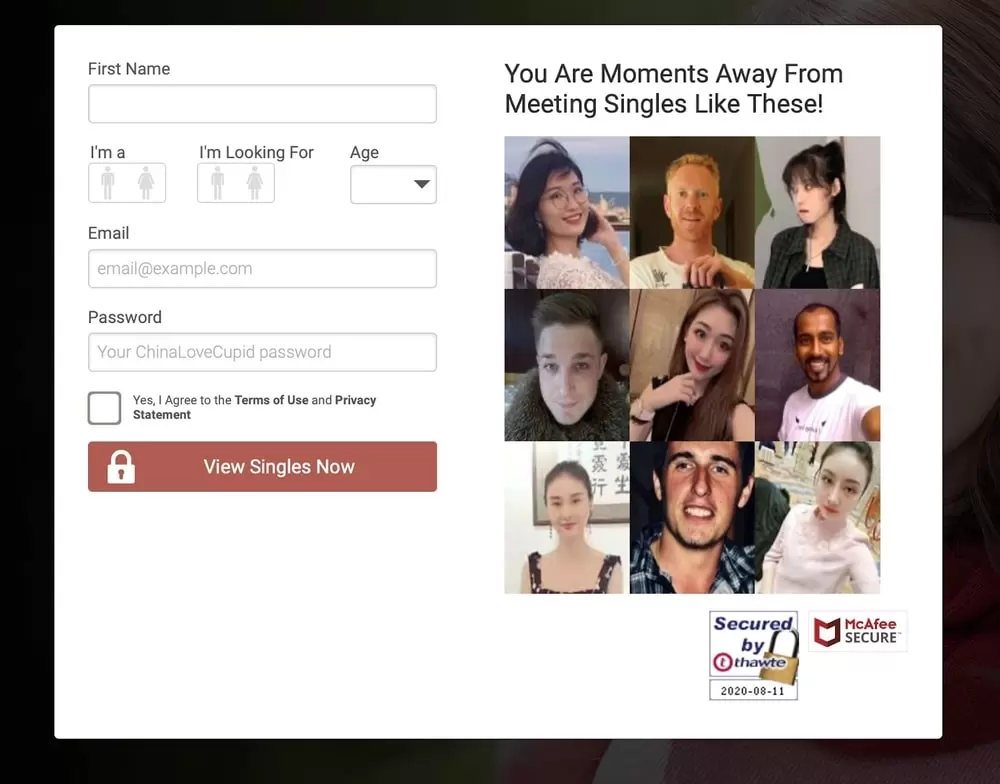Choose male icon under I'm Looking For
This screenshot has width=1000, height=784.
(x=217, y=183)
